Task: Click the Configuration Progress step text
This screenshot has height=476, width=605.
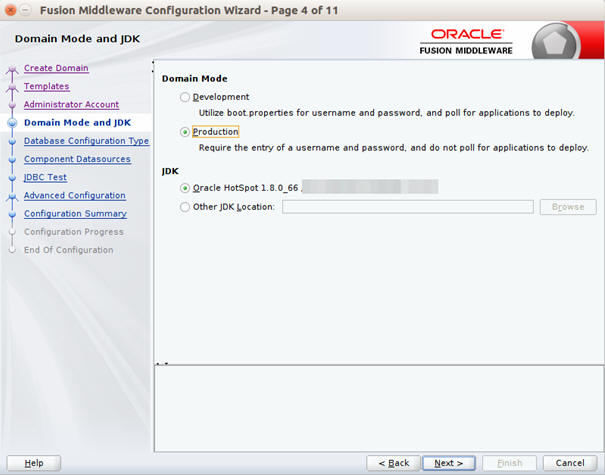Action: (x=74, y=232)
